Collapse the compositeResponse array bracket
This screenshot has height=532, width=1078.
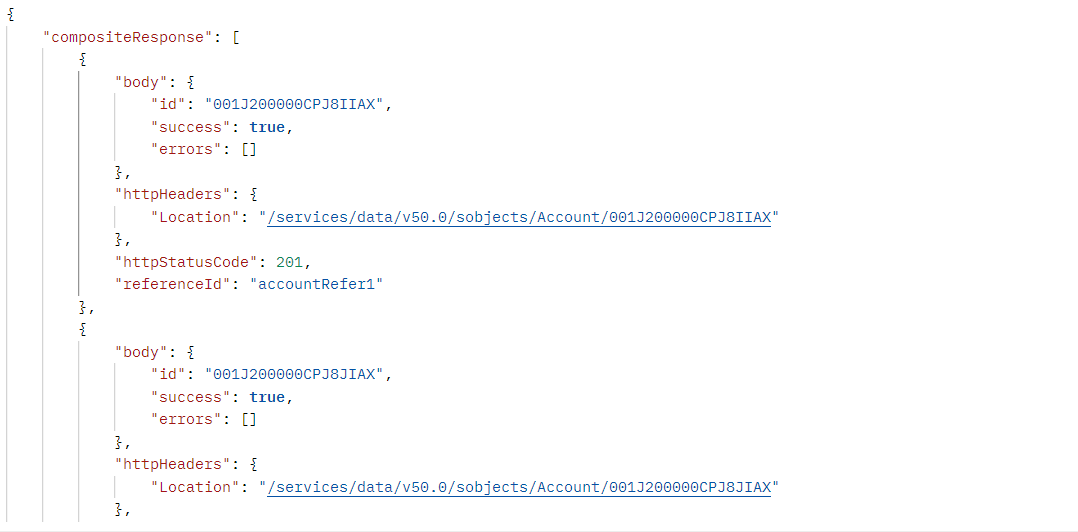233,37
